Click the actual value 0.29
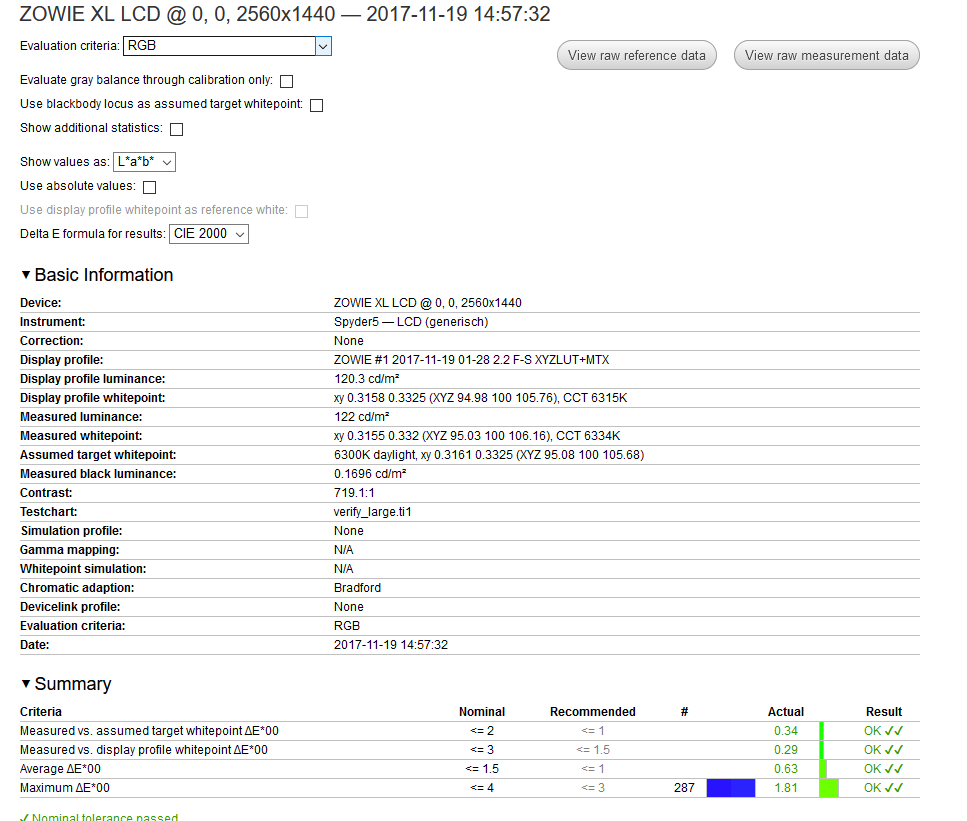The image size is (967, 821). 786,750
